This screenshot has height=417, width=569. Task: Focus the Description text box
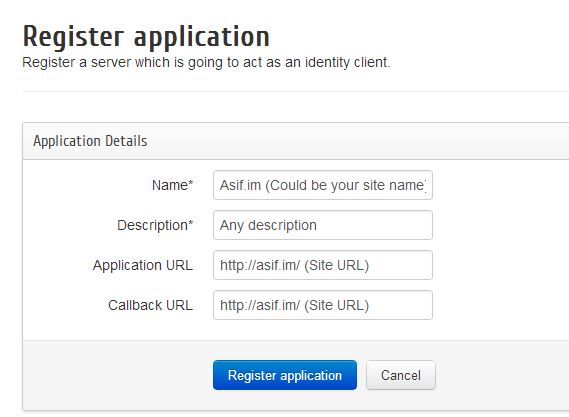(323, 225)
